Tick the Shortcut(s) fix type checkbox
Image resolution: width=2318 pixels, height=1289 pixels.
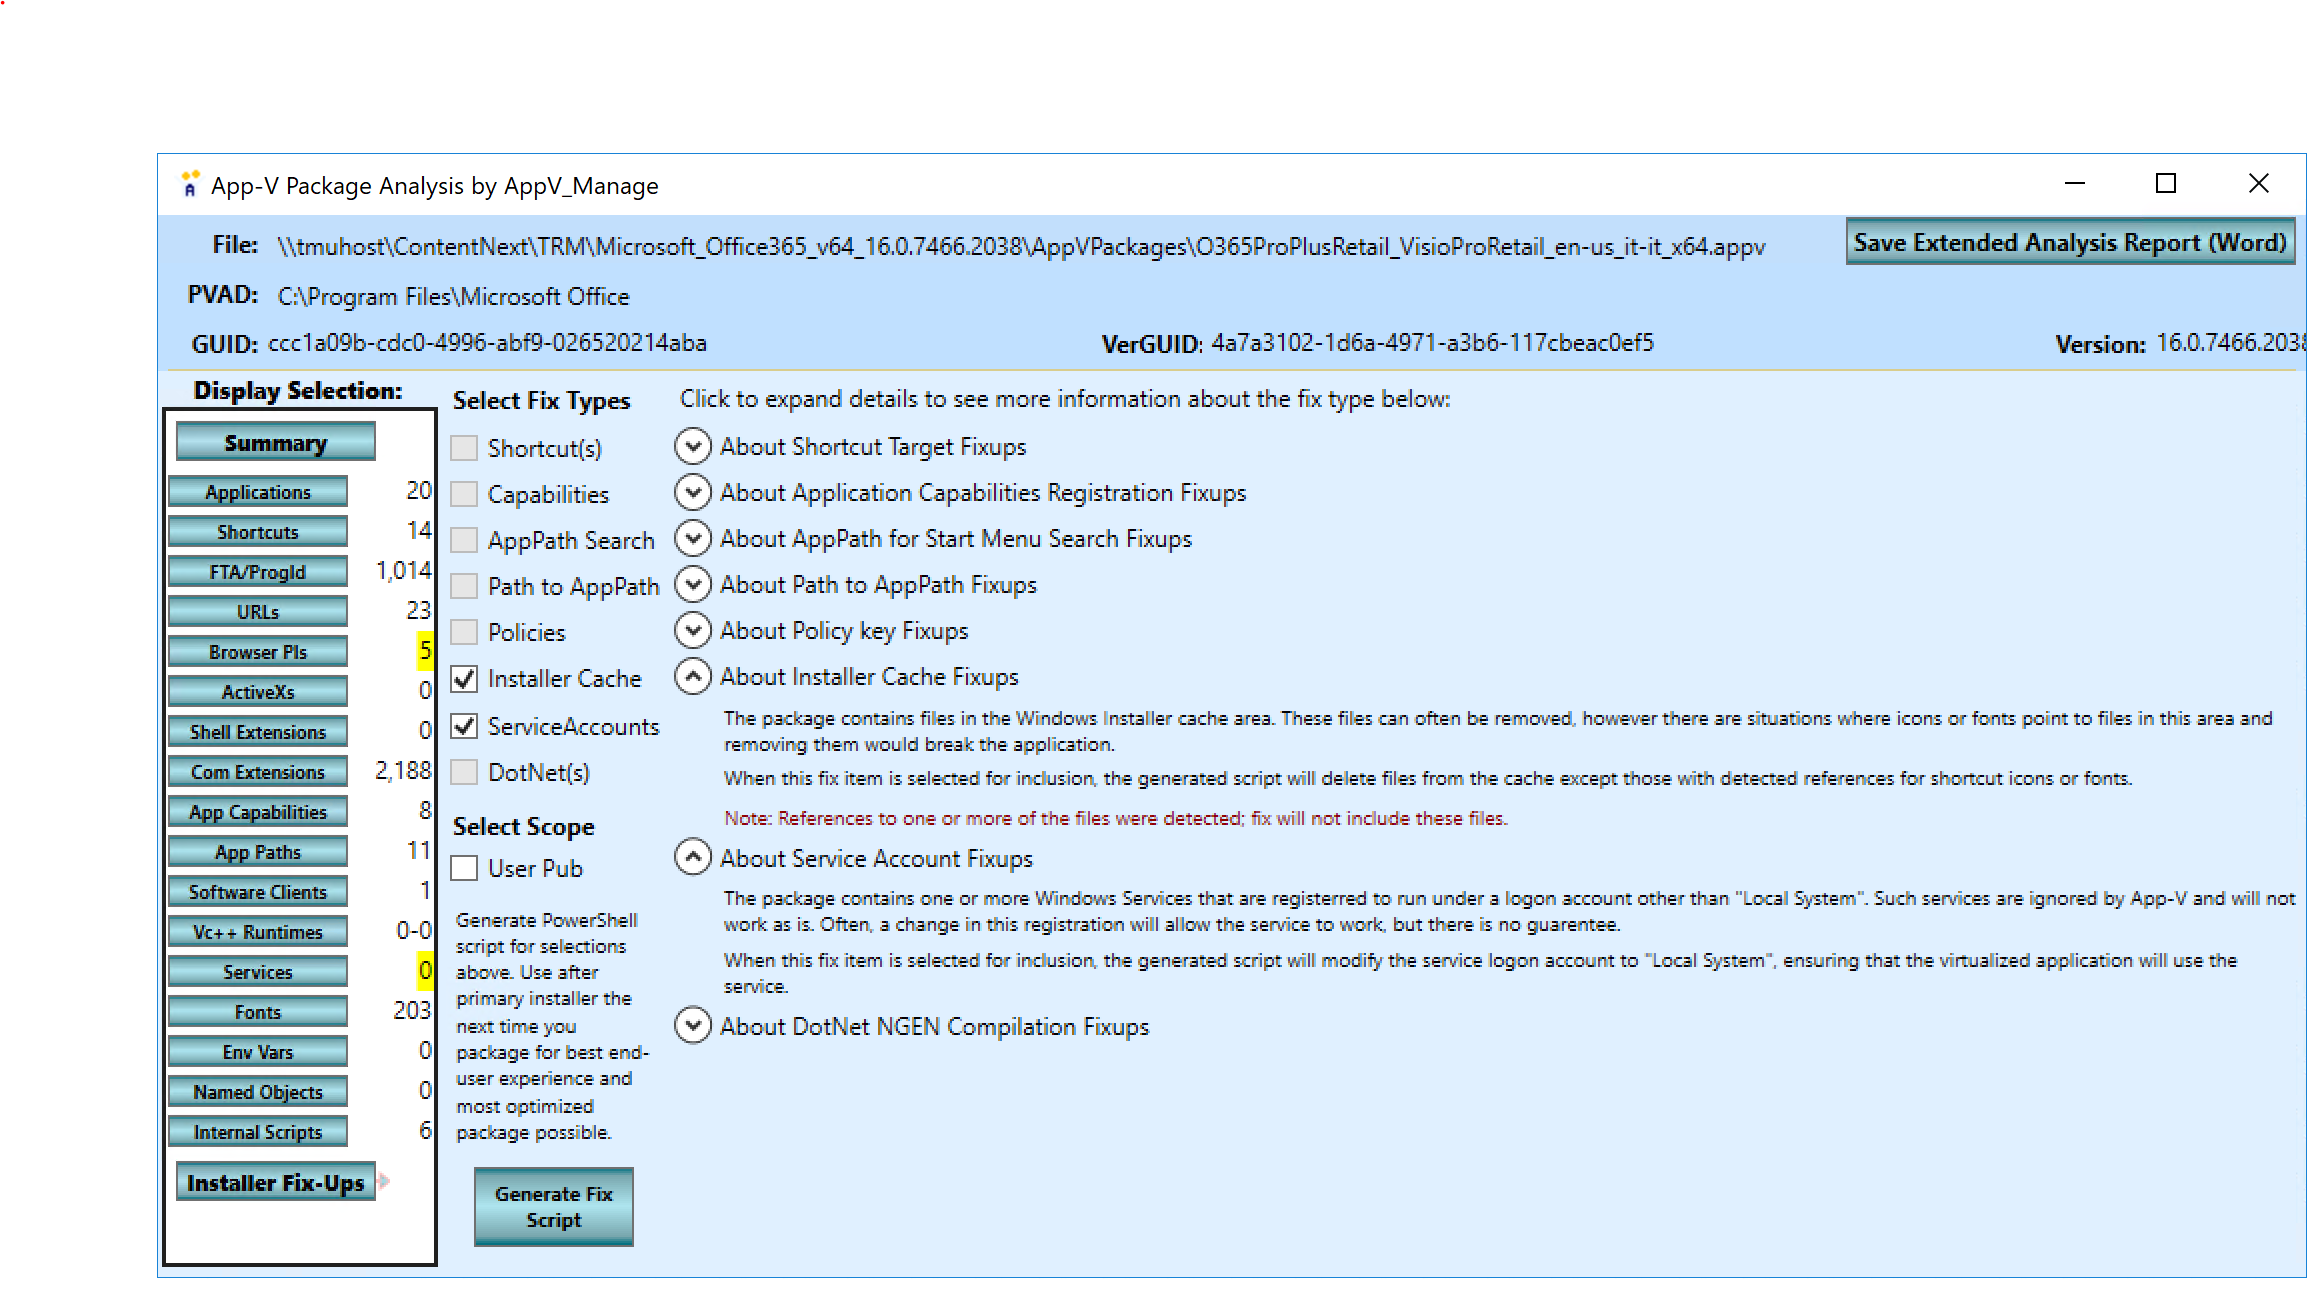(x=464, y=448)
